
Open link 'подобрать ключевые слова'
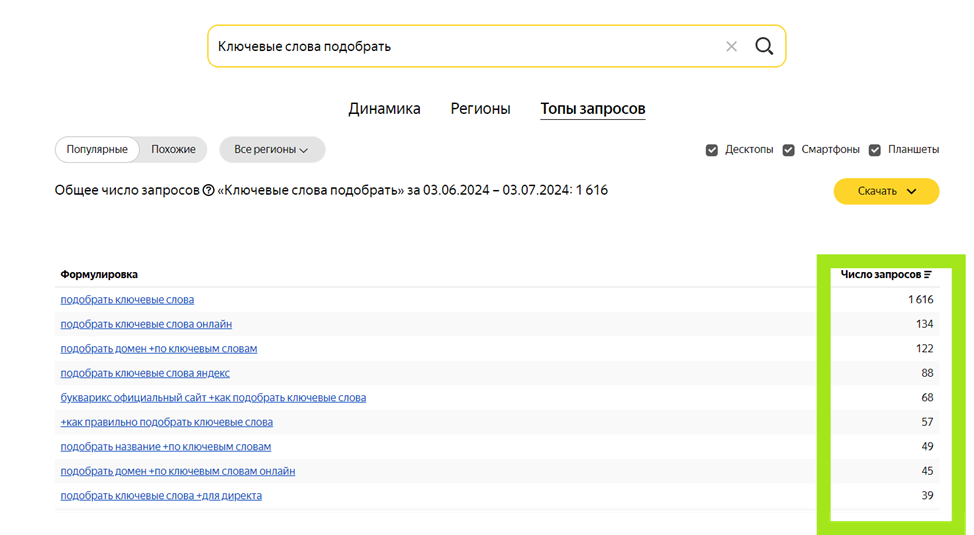(127, 300)
